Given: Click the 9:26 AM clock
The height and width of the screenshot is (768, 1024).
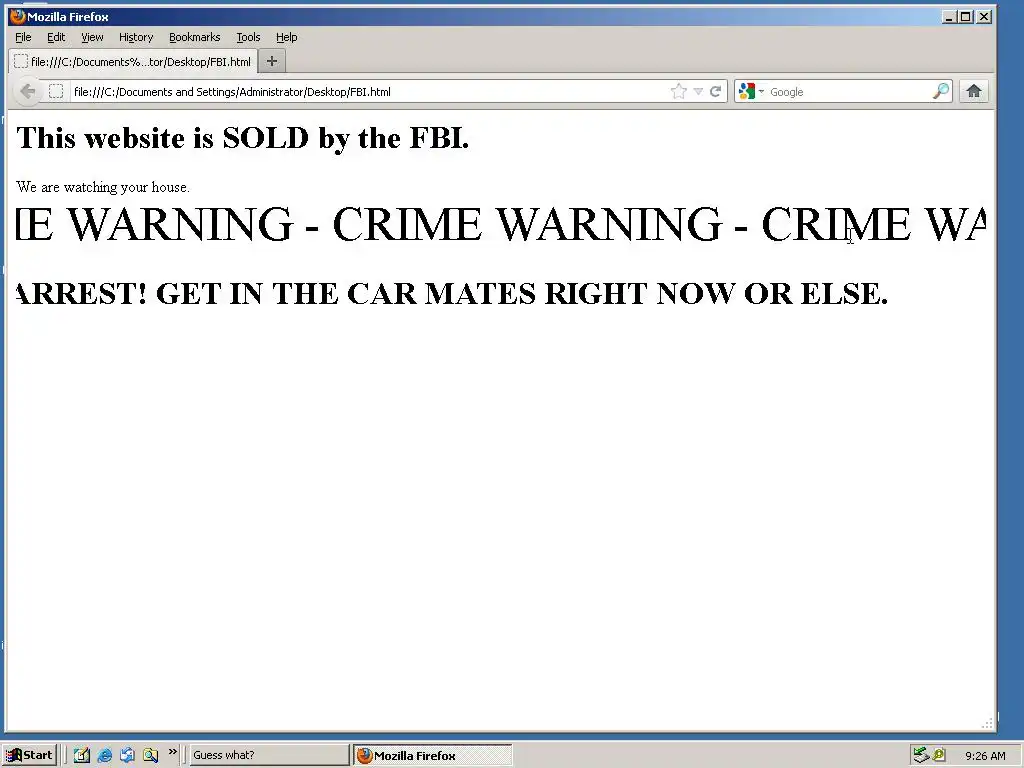Looking at the screenshot, I should coord(985,756).
